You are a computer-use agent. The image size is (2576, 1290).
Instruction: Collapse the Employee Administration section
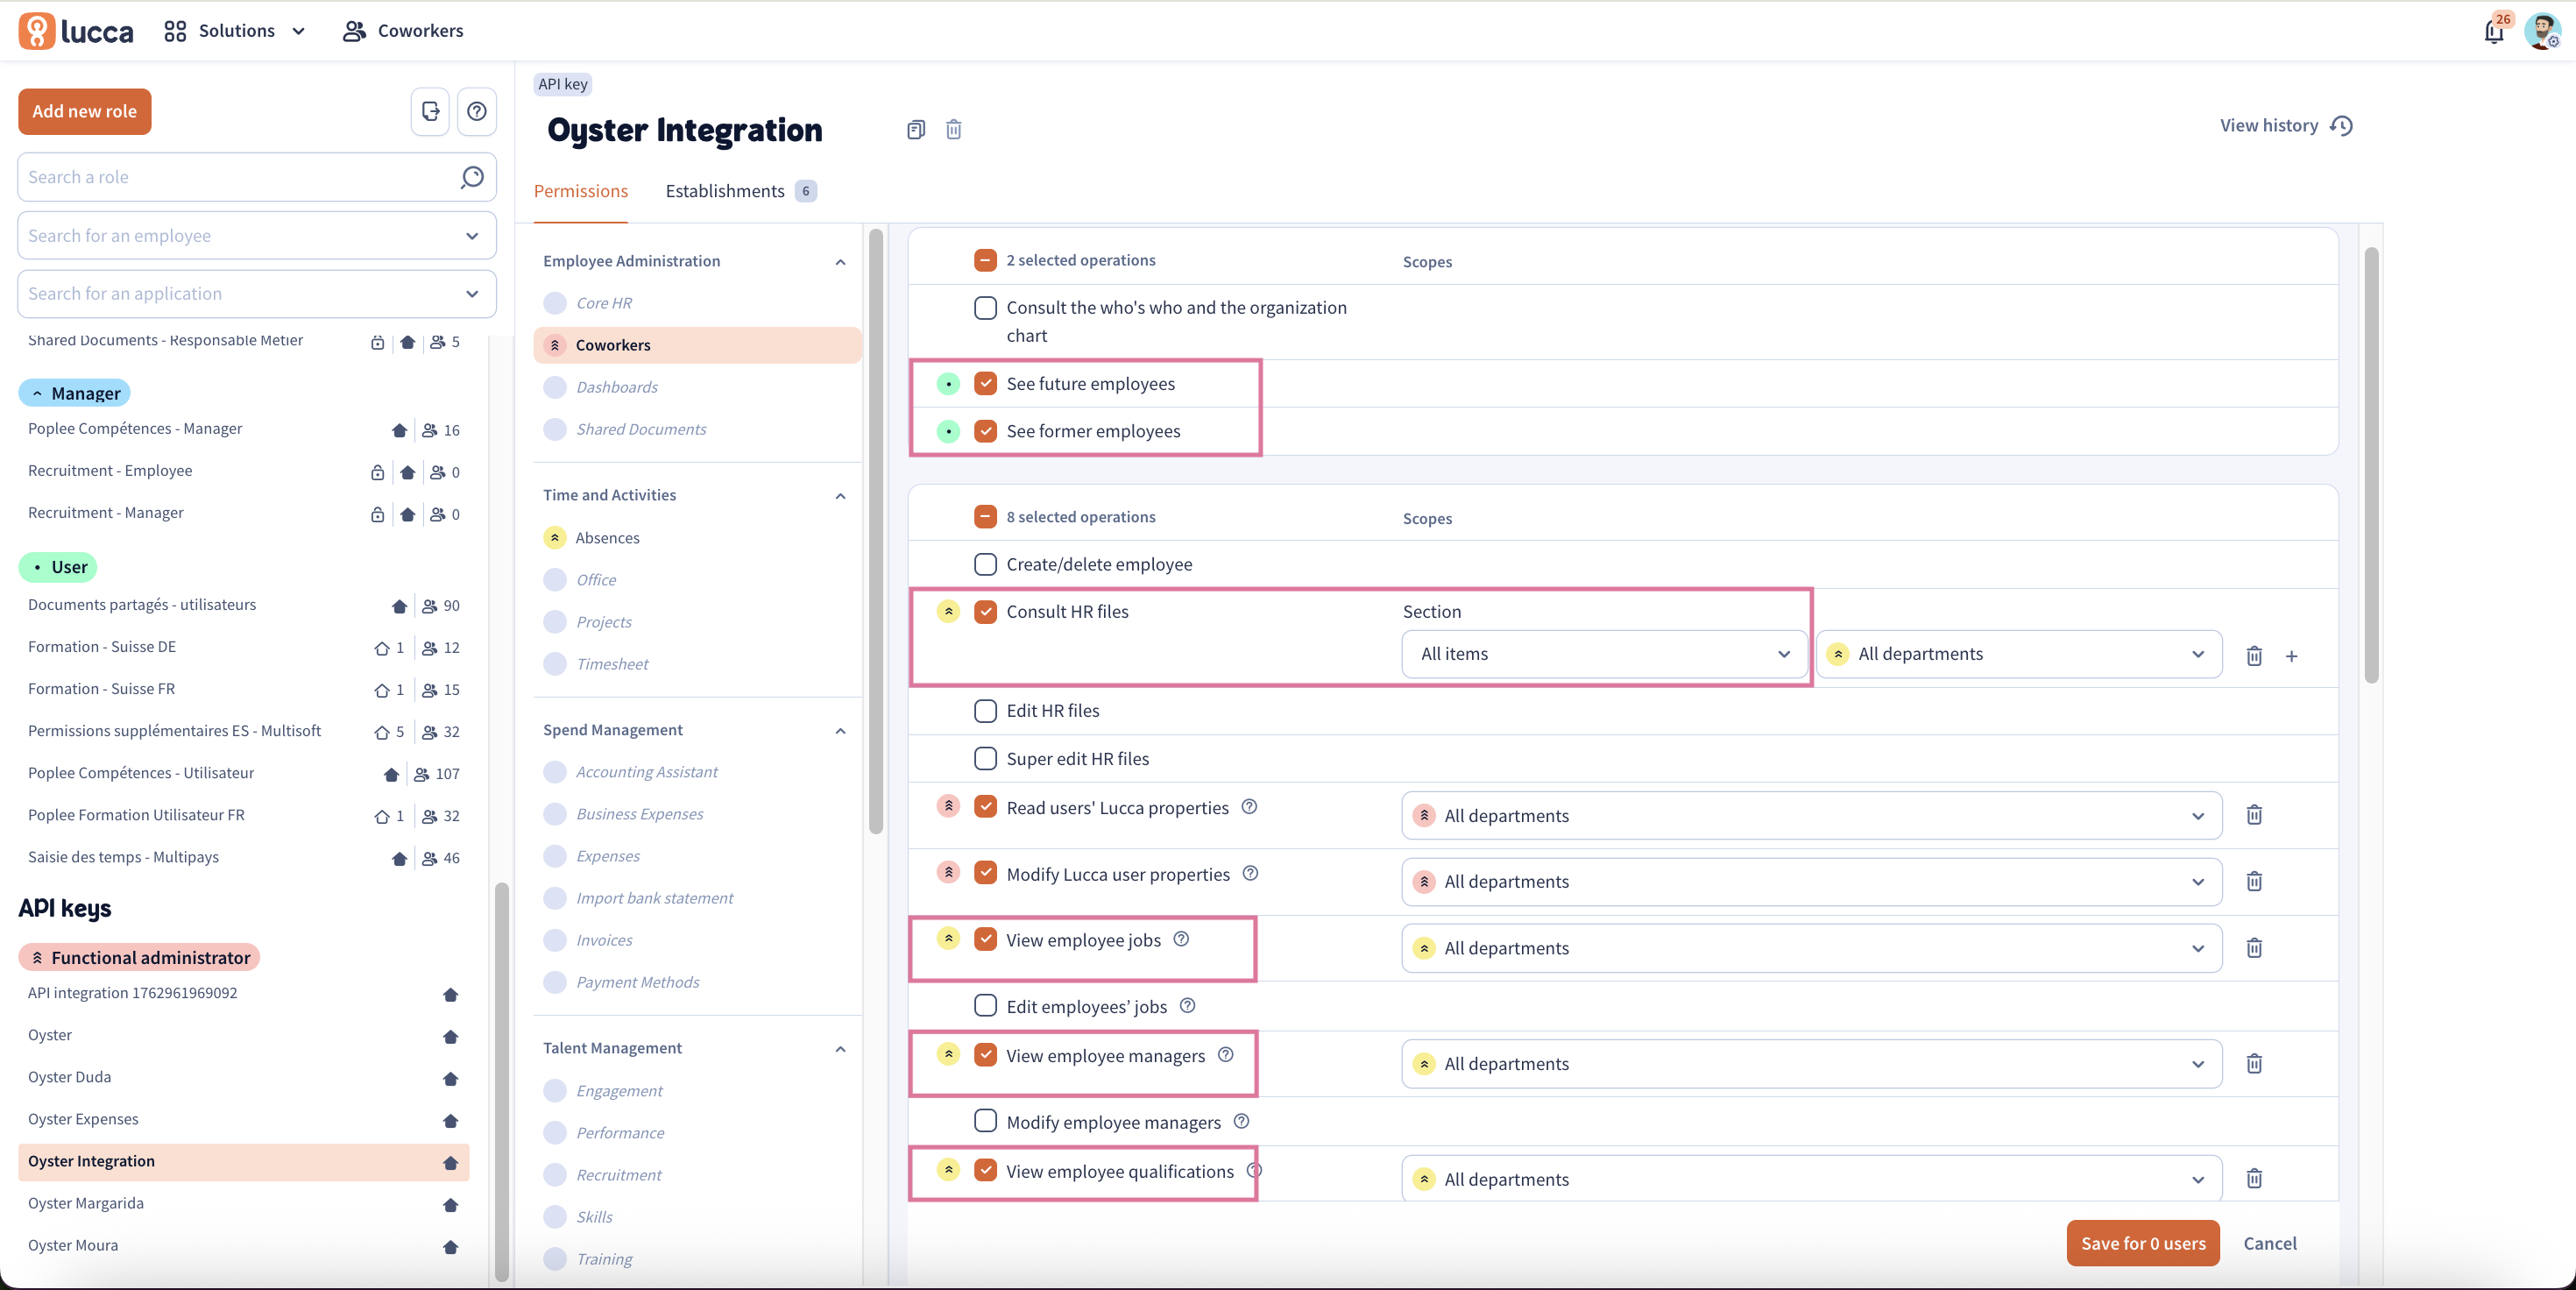pos(840,262)
